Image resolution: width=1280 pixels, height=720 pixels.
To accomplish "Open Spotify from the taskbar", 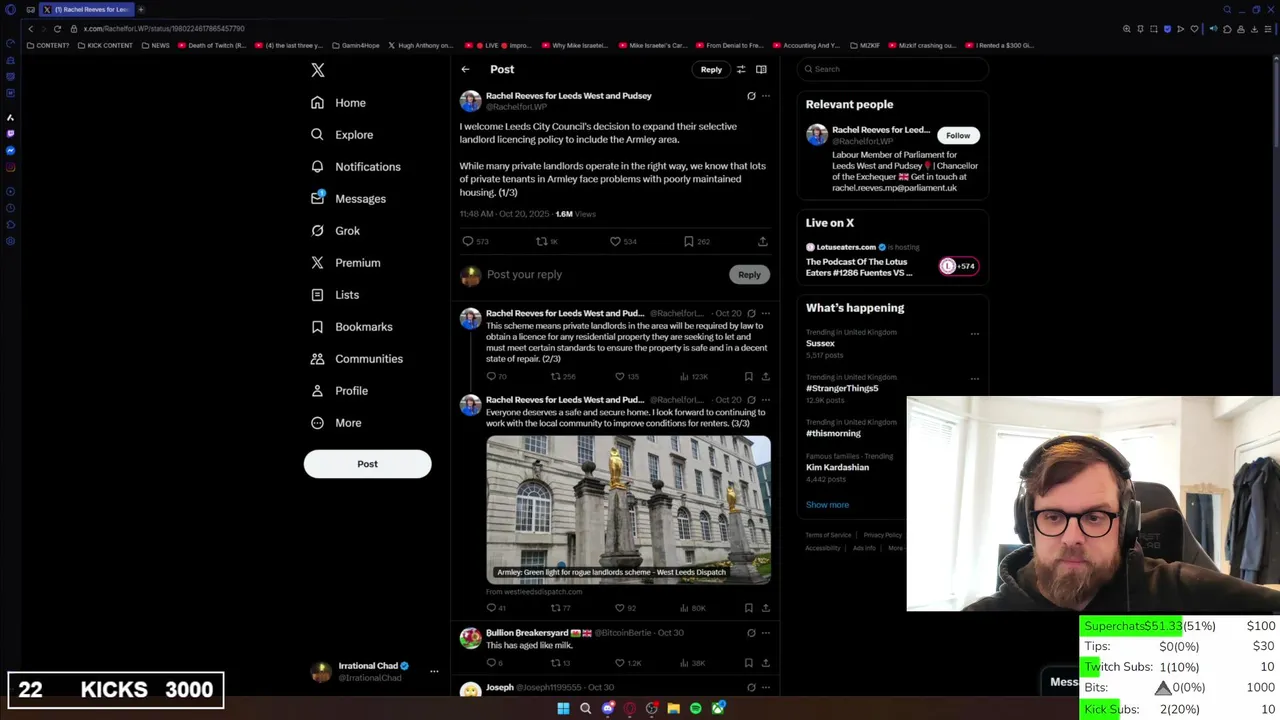I will click(696, 709).
